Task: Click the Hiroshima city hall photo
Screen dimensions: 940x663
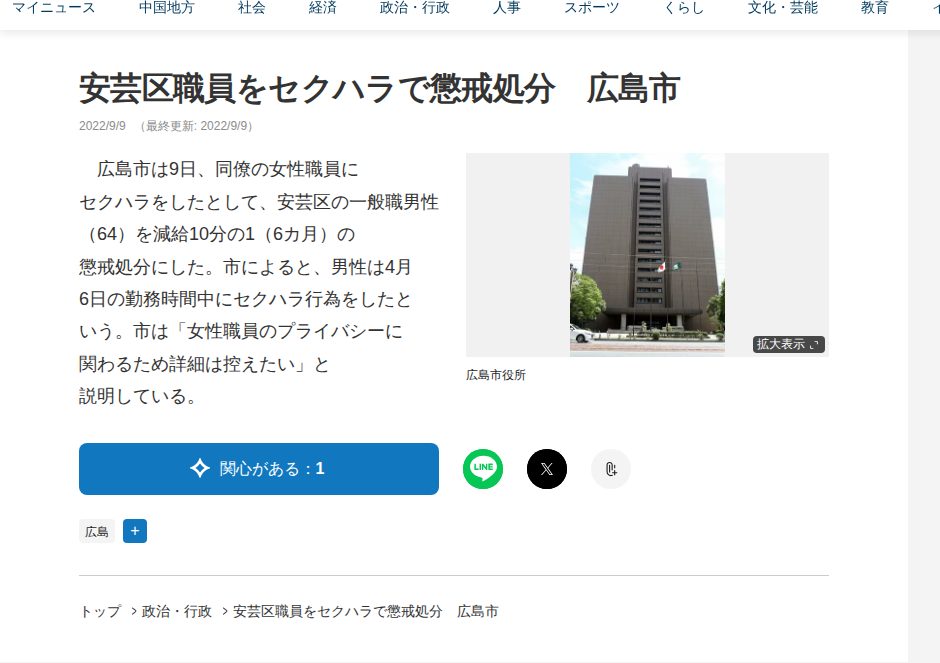Action: click(647, 255)
